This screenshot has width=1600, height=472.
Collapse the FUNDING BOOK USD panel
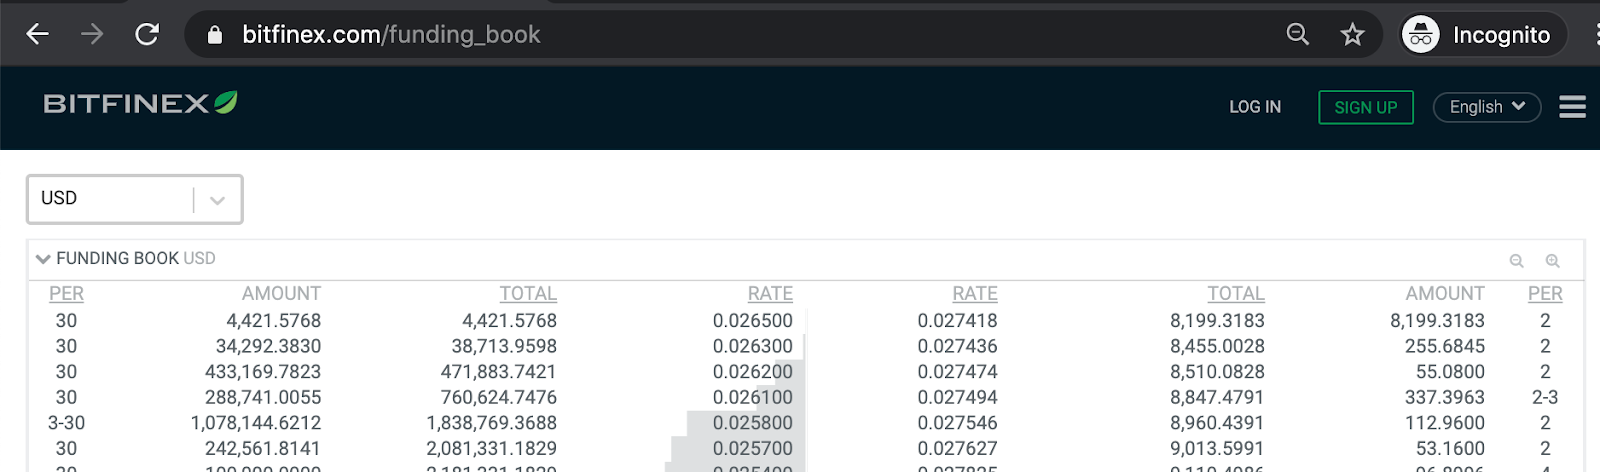coord(43,259)
